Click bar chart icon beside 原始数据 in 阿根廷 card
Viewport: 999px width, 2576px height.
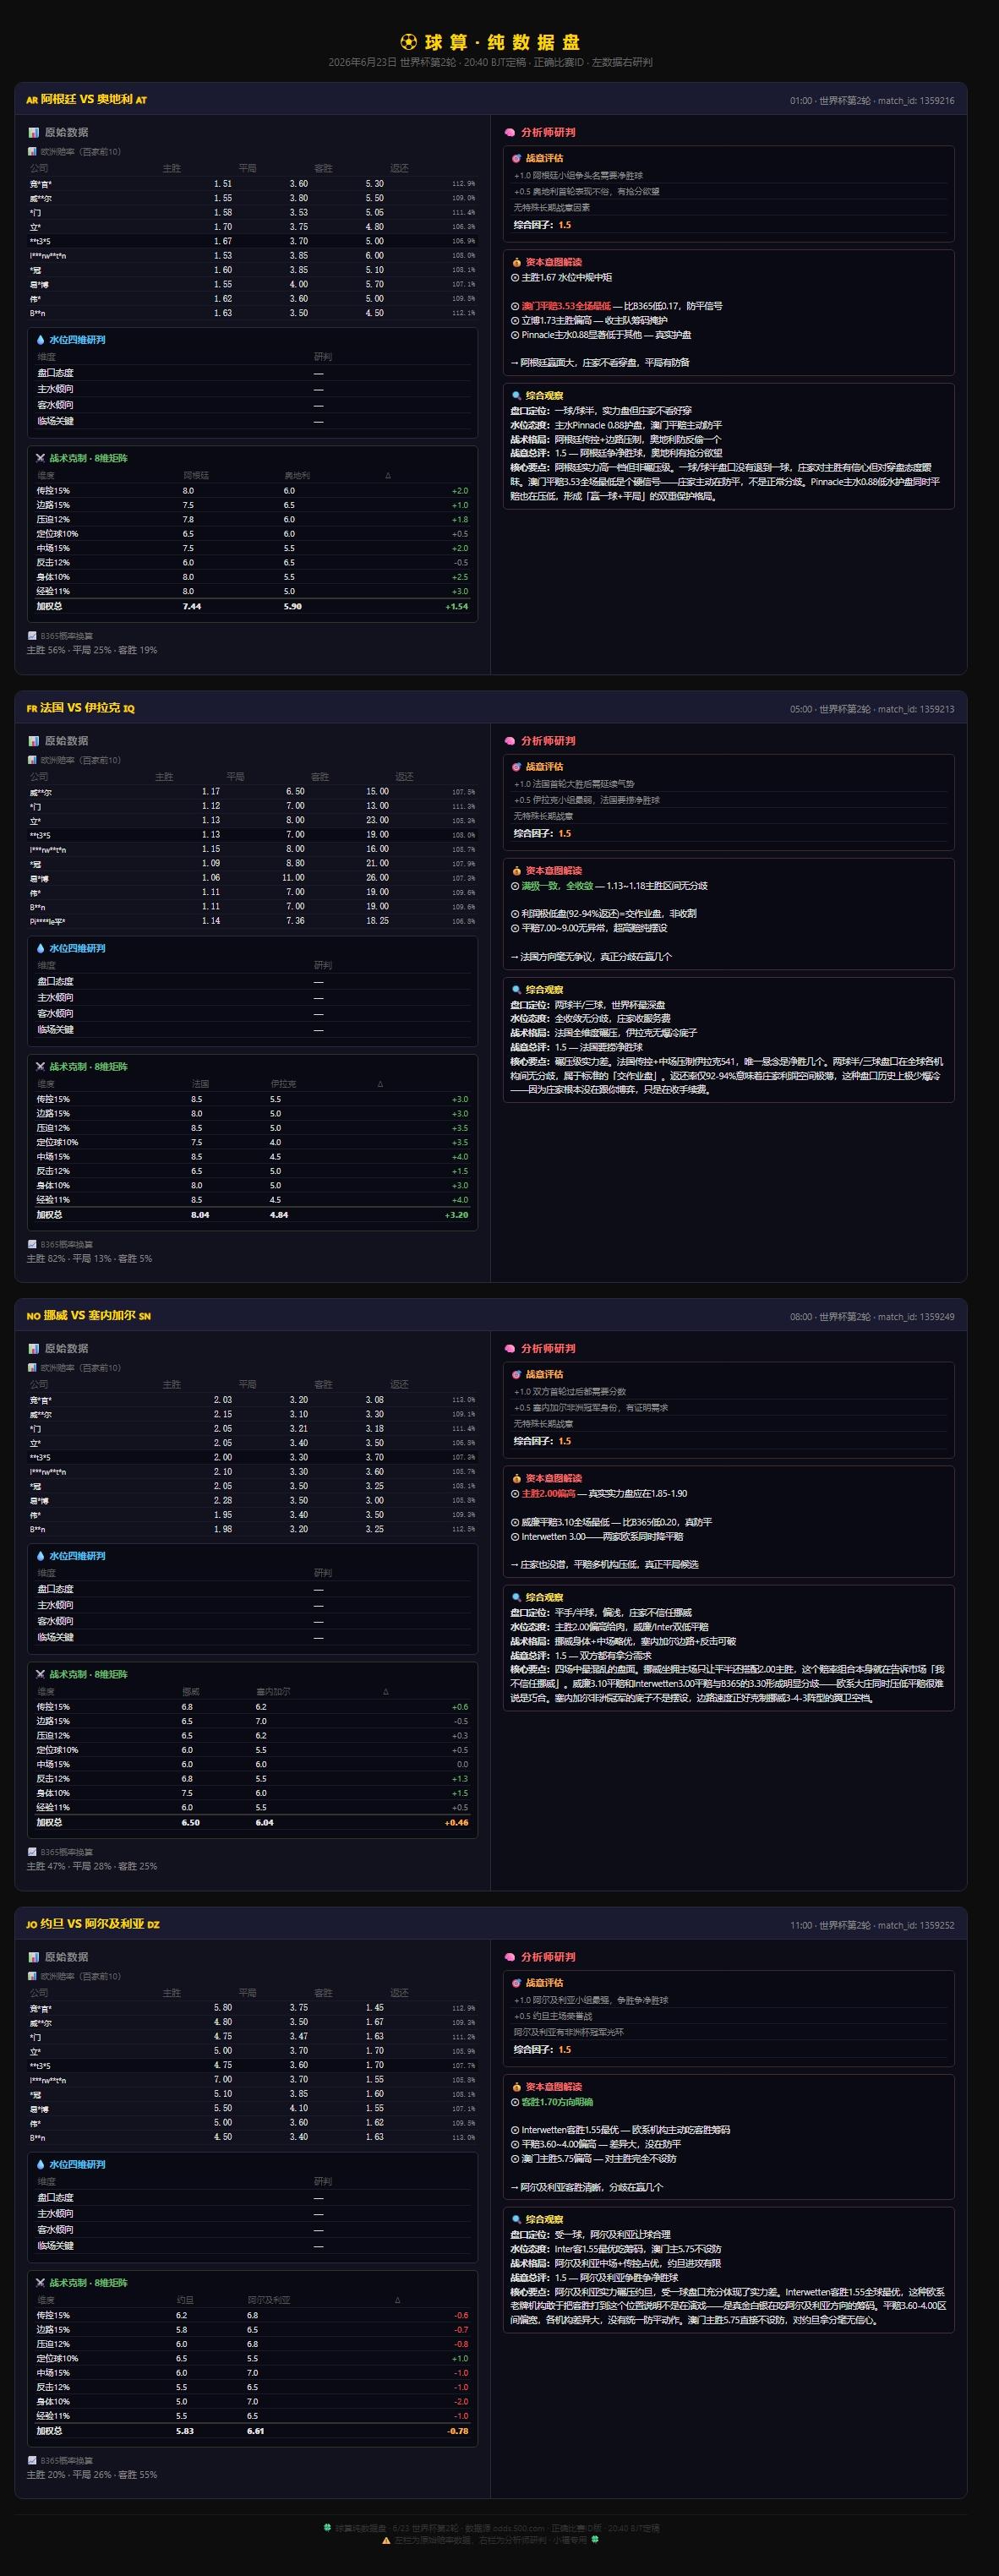[x=34, y=132]
